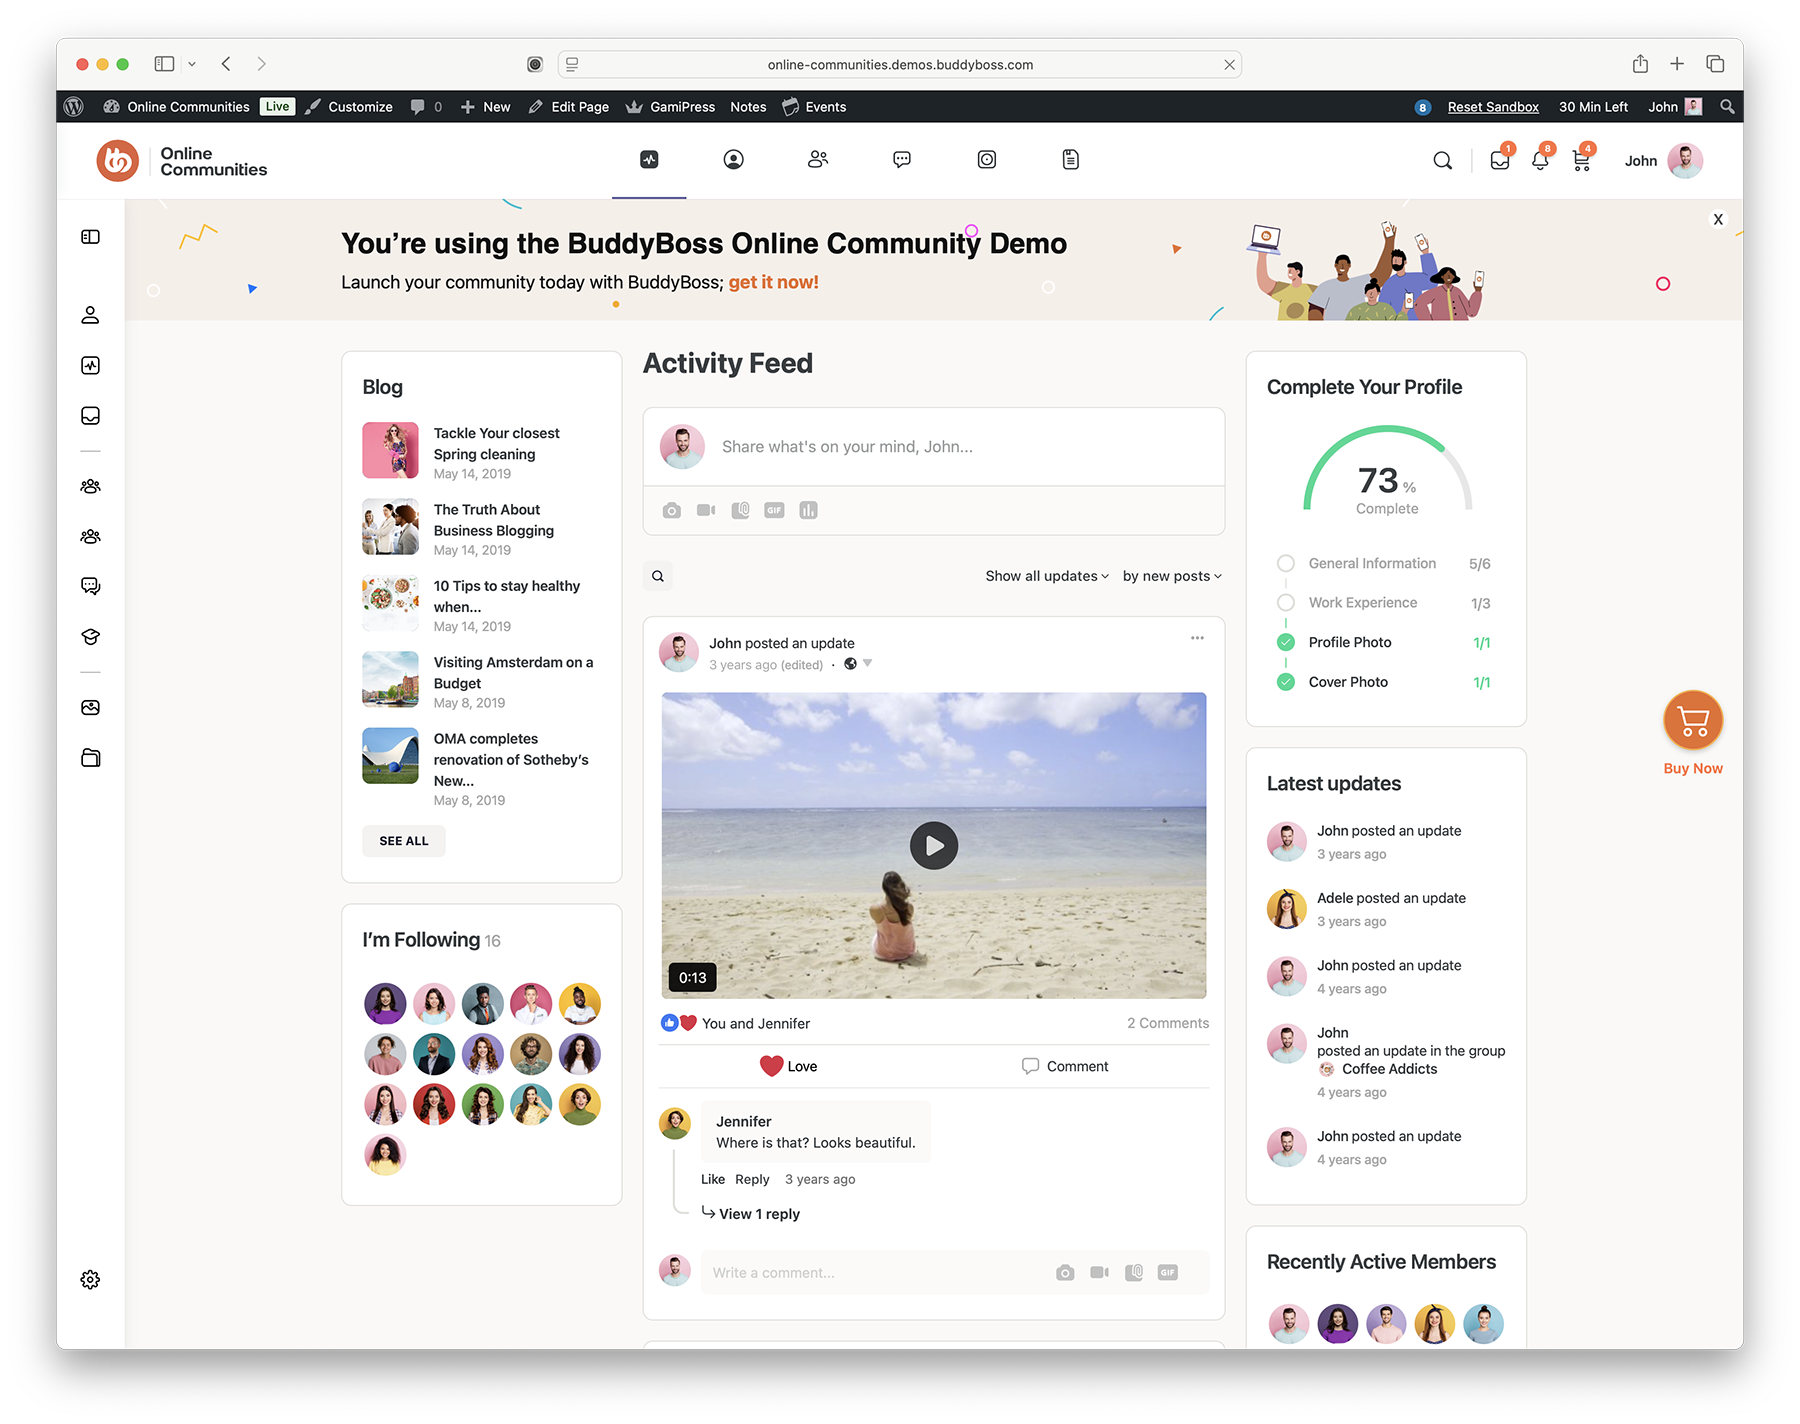Open the 'by new posts' sorting dropdown
This screenshot has height=1424, width=1800.
[1170, 576]
